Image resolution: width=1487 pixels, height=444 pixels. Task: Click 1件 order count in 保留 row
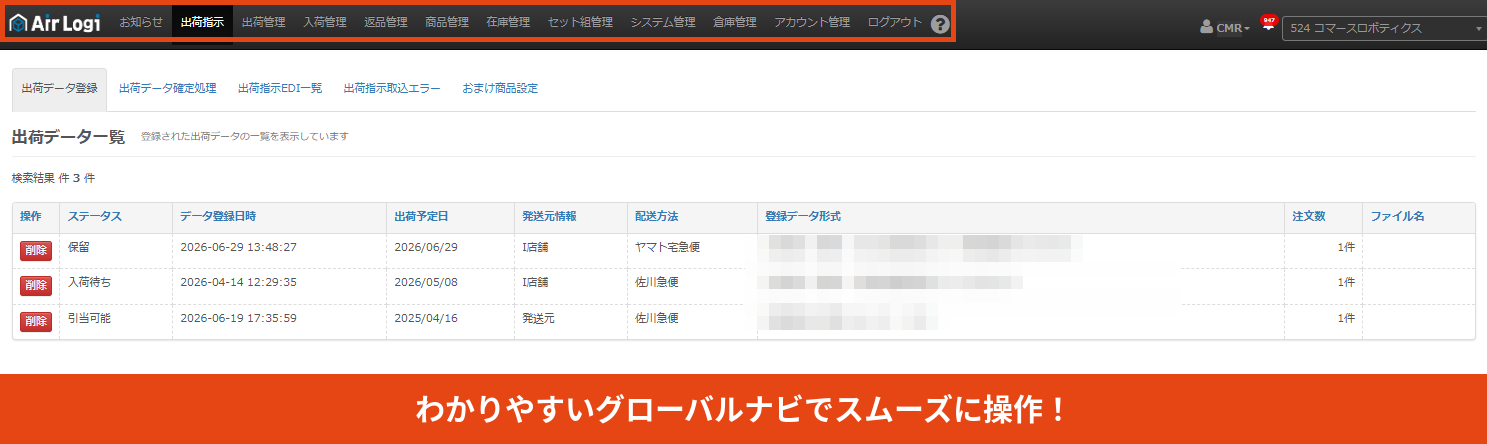click(x=1346, y=247)
